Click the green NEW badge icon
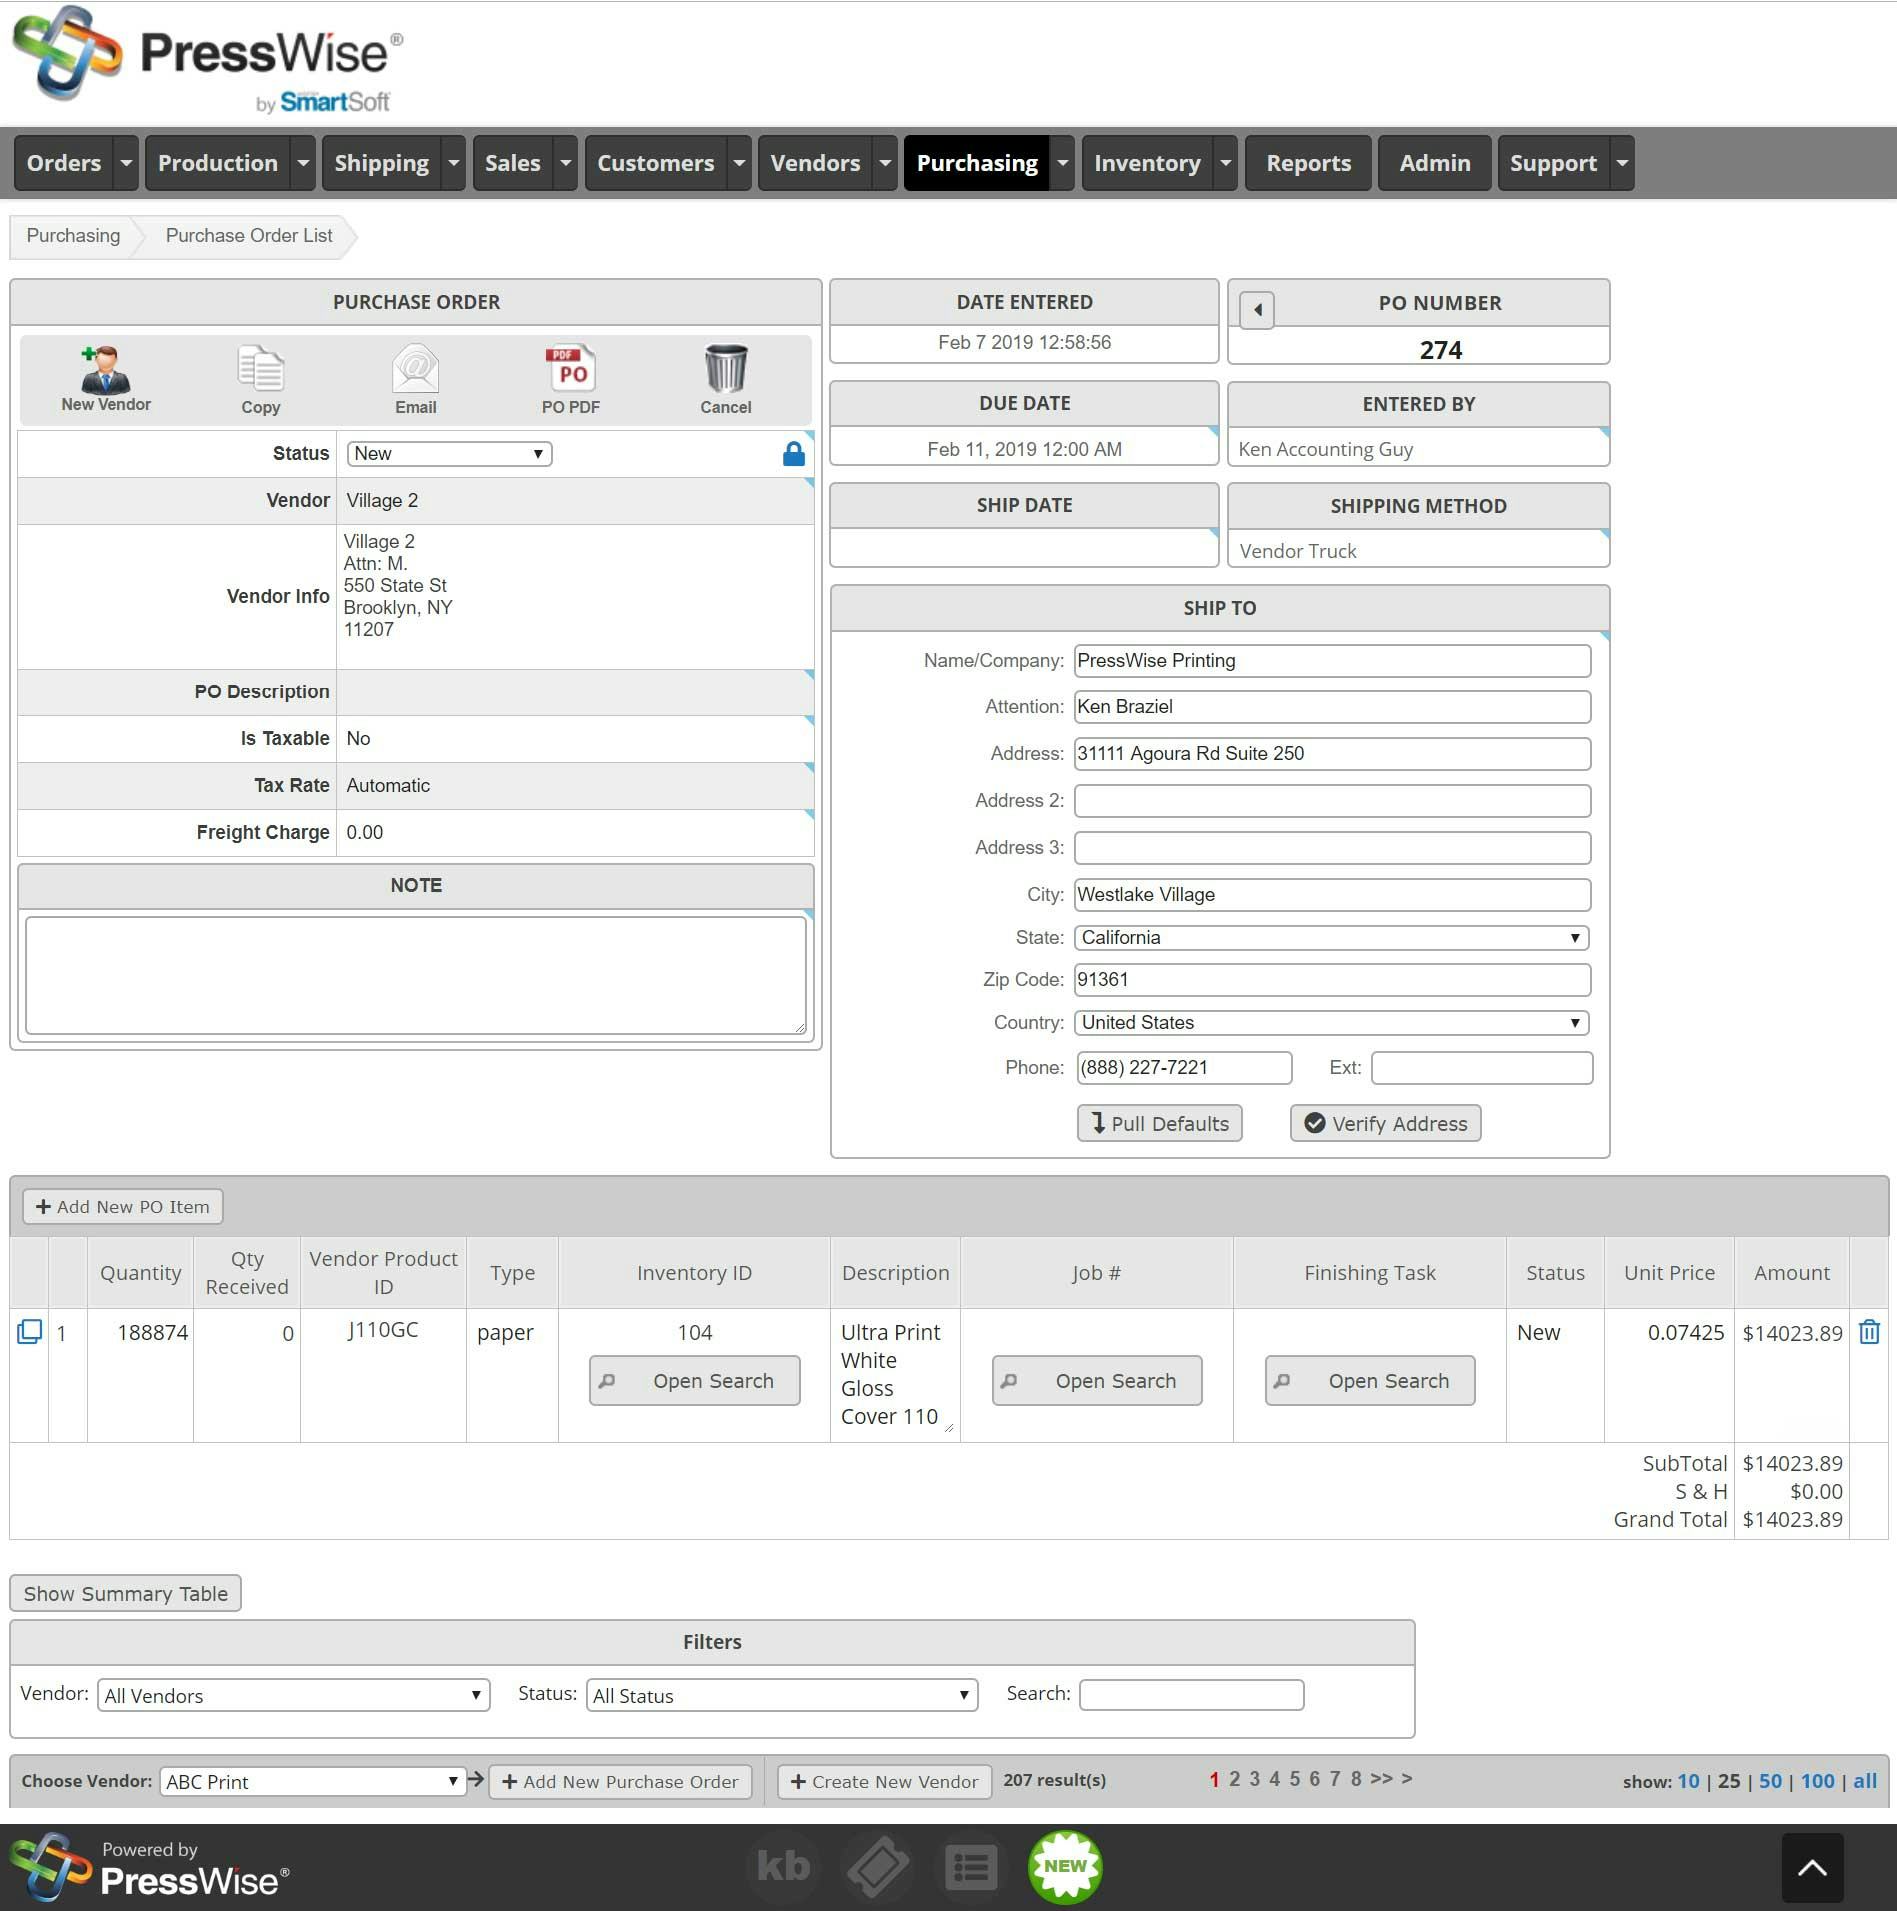This screenshot has height=1911, width=1897. [1065, 1866]
